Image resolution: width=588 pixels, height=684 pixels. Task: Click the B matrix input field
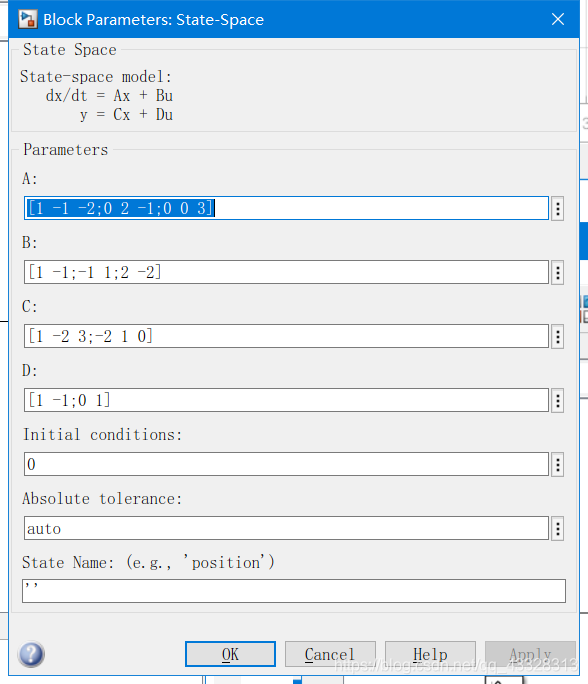pos(286,272)
